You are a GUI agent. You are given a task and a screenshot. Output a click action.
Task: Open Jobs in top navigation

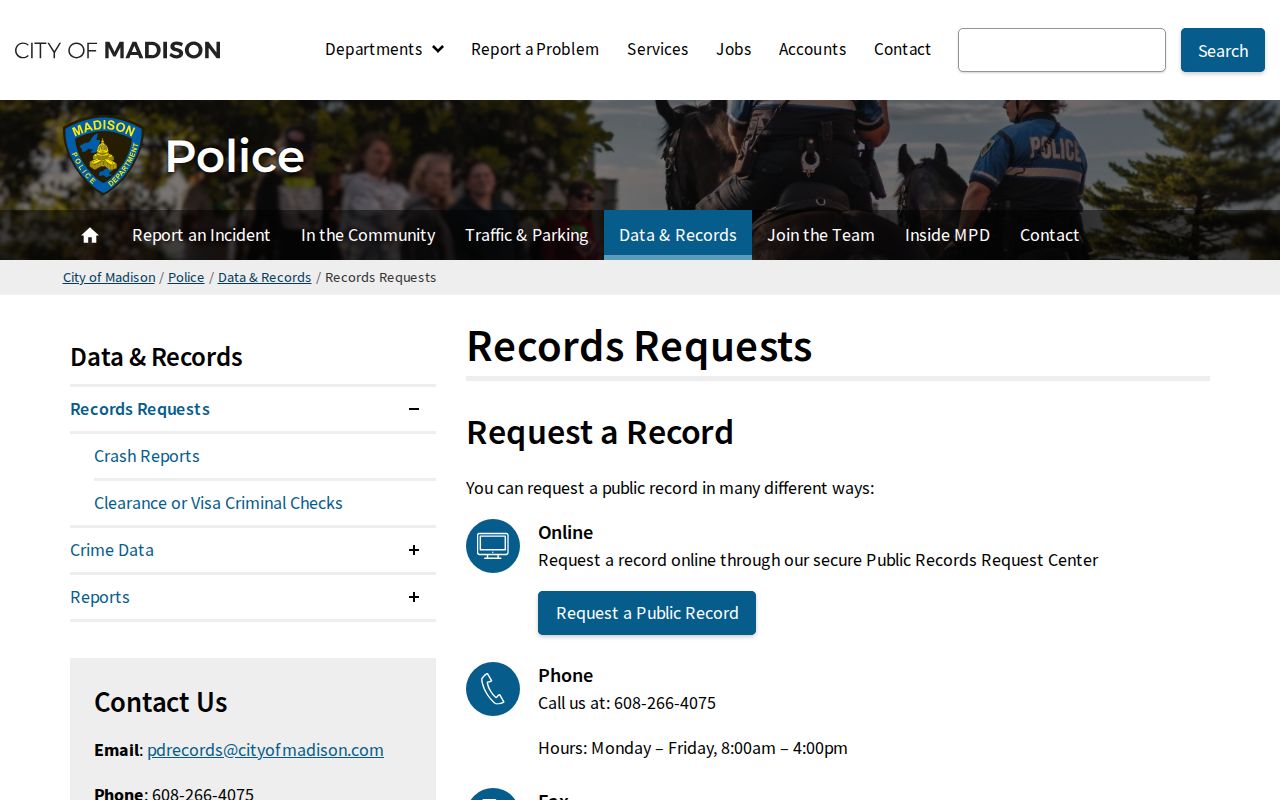[733, 49]
